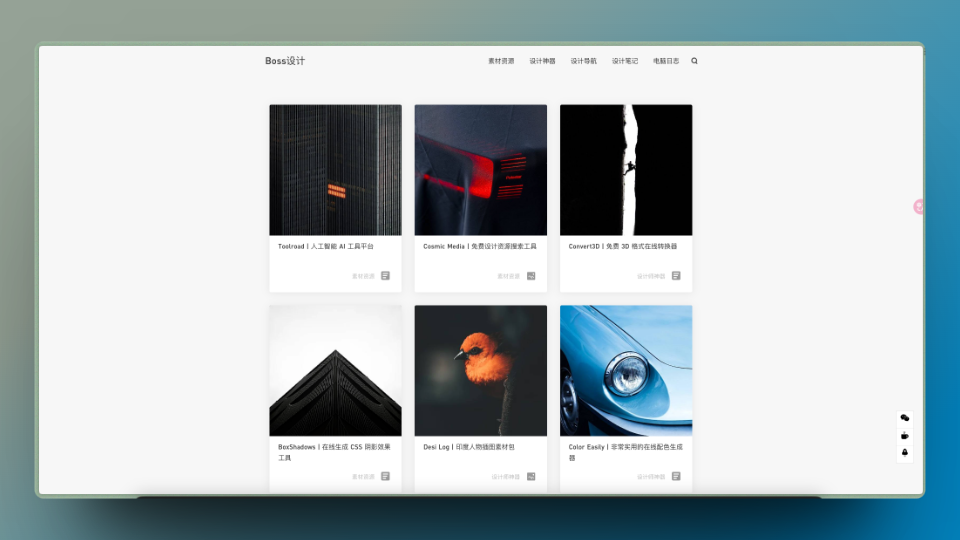This screenshot has width=960, height=540.
Task: Open the 电脑日志 menu item
Action: (x=666, y=61)
